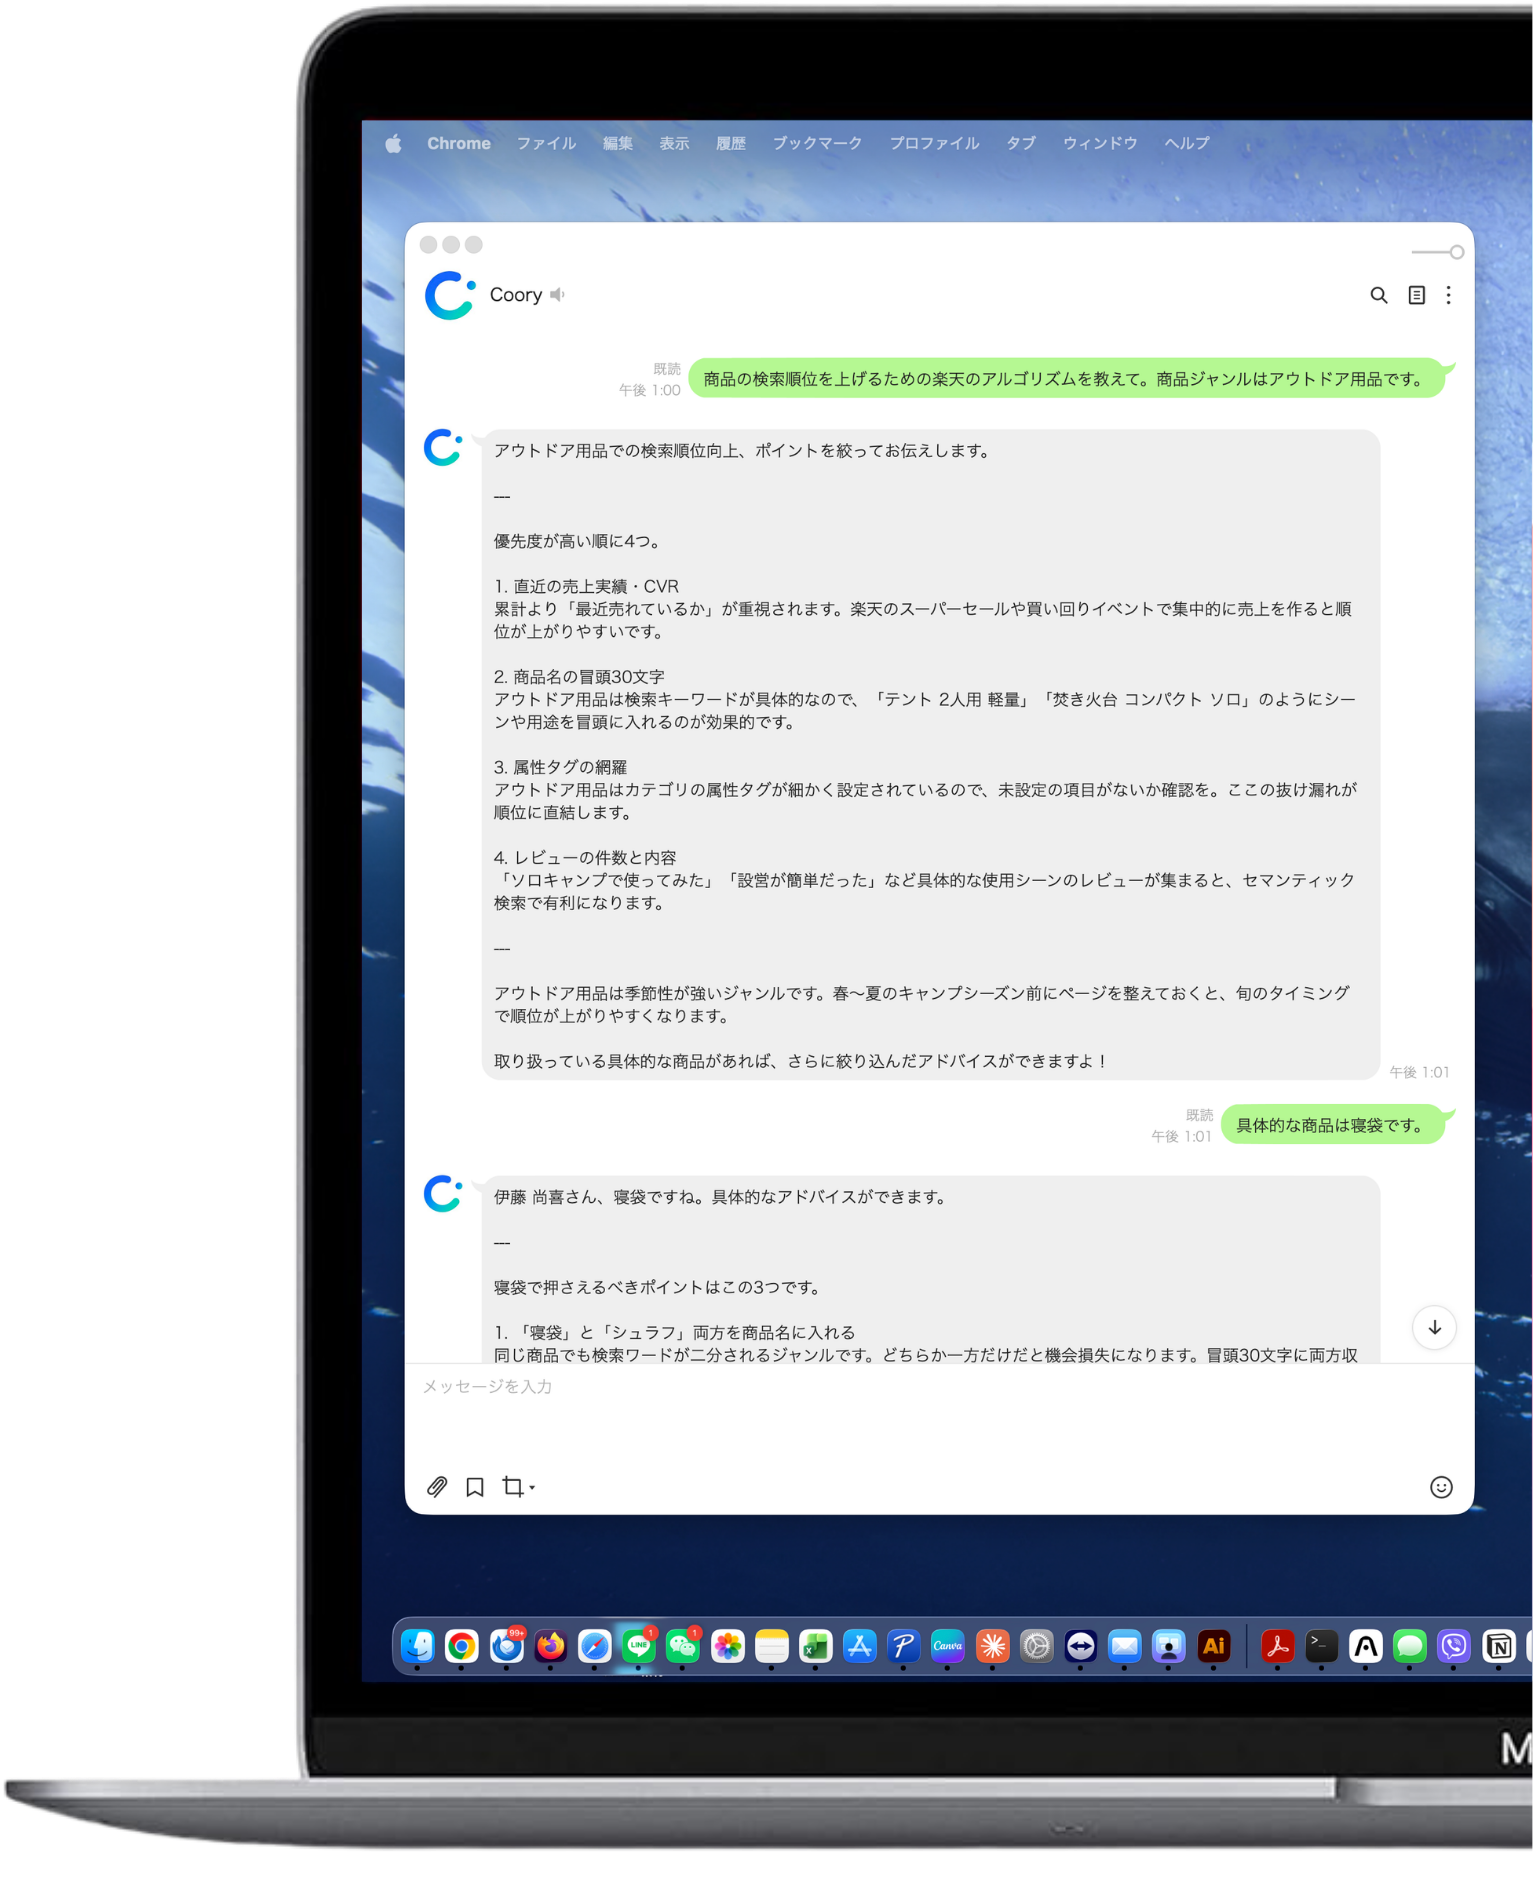Open Excel from the dock
The width and height of the screenshot is (1534, 1887).
coord(815,1646)
